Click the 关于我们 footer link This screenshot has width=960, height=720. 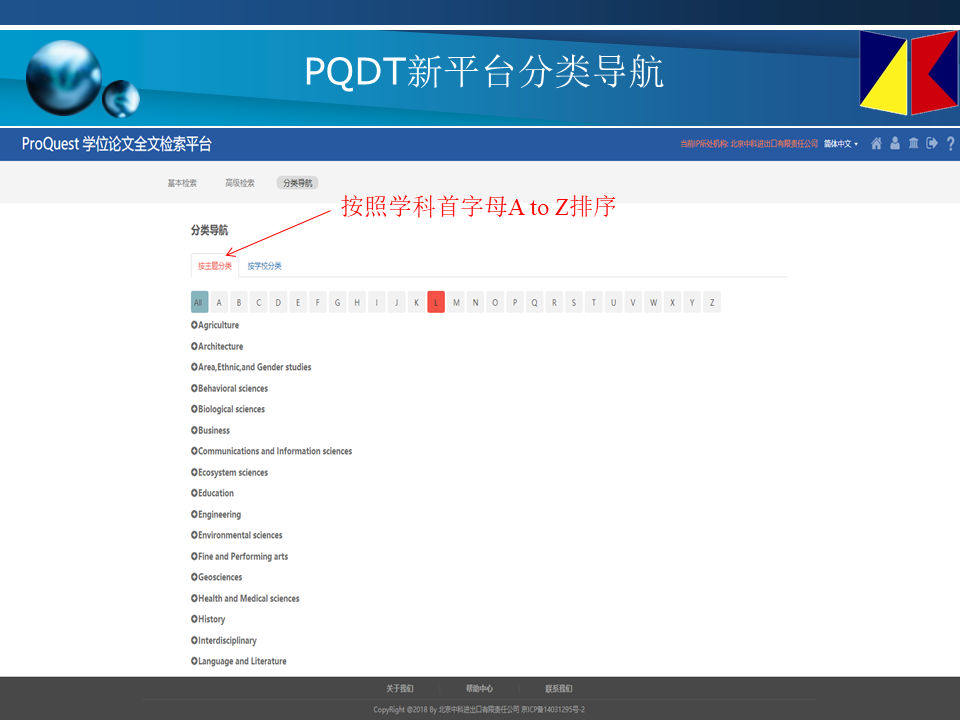pyautogui.click(x=400, y=689)
